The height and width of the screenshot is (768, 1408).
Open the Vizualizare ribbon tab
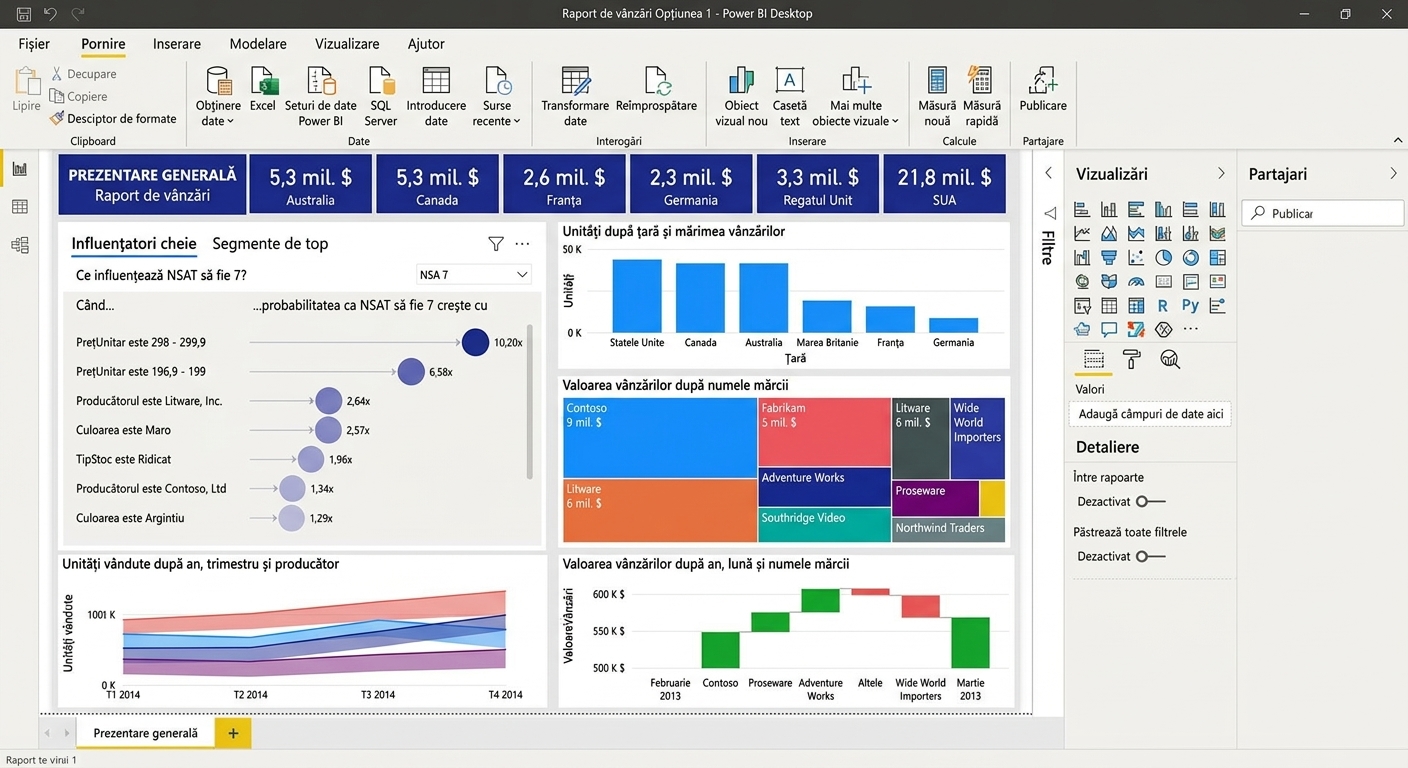[347, 44]
